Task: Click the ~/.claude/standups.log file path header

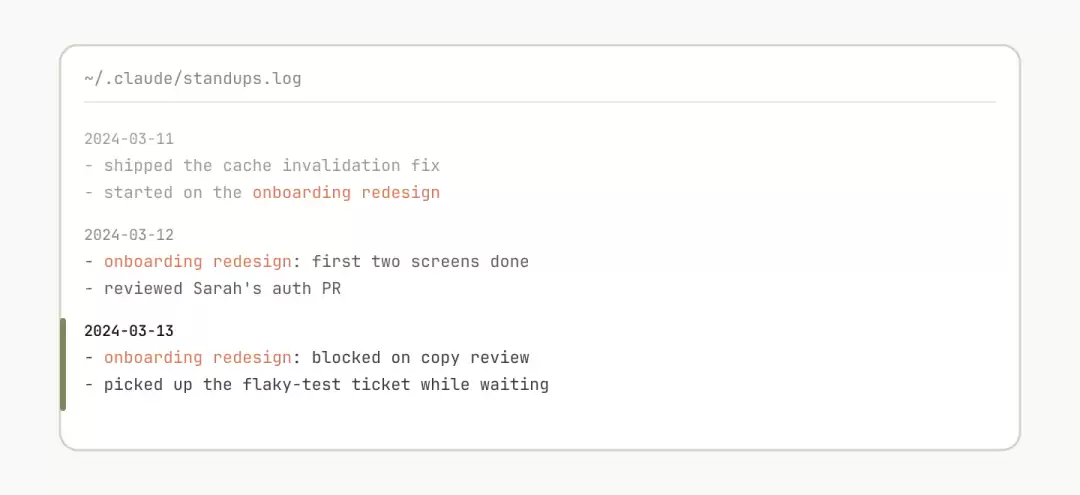Action: (193, 78)
